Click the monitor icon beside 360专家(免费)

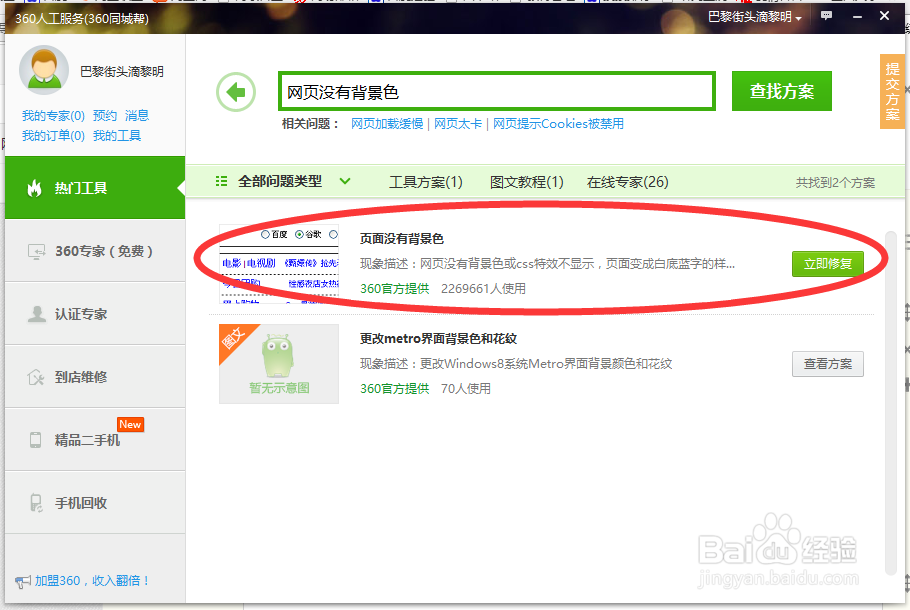(36, 251)
